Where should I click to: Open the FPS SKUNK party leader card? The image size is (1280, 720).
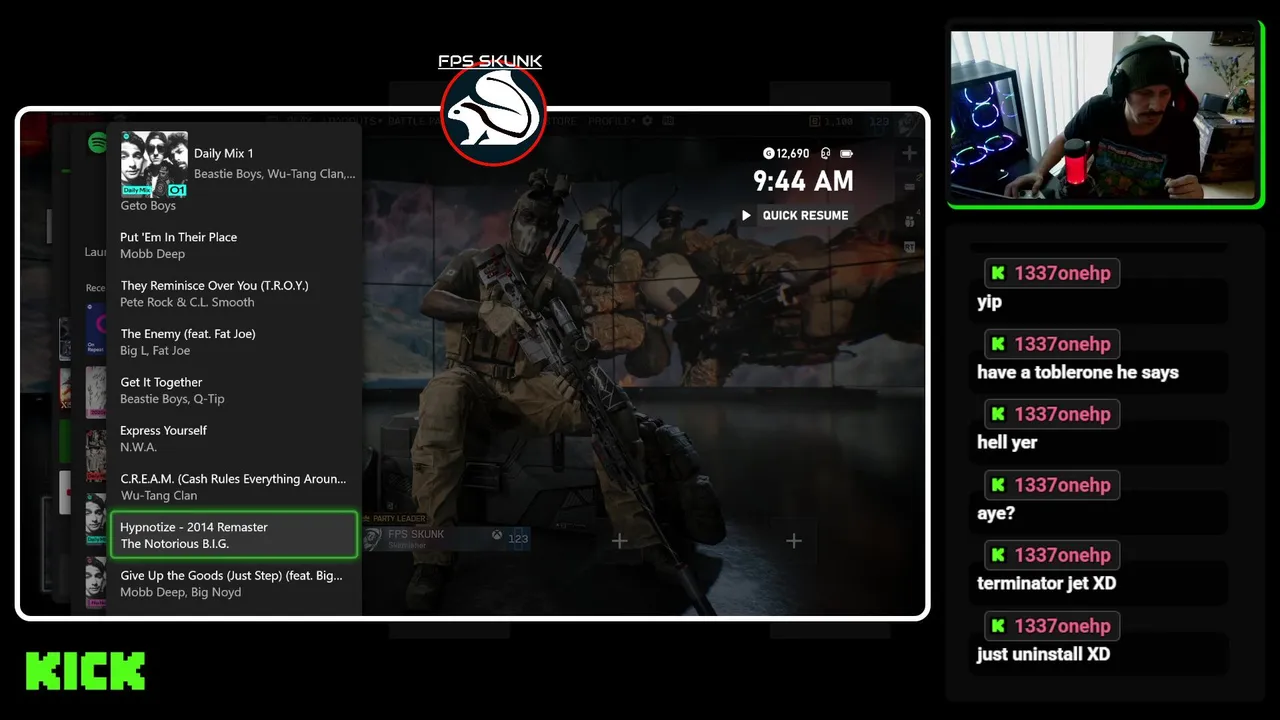point(446,538)
